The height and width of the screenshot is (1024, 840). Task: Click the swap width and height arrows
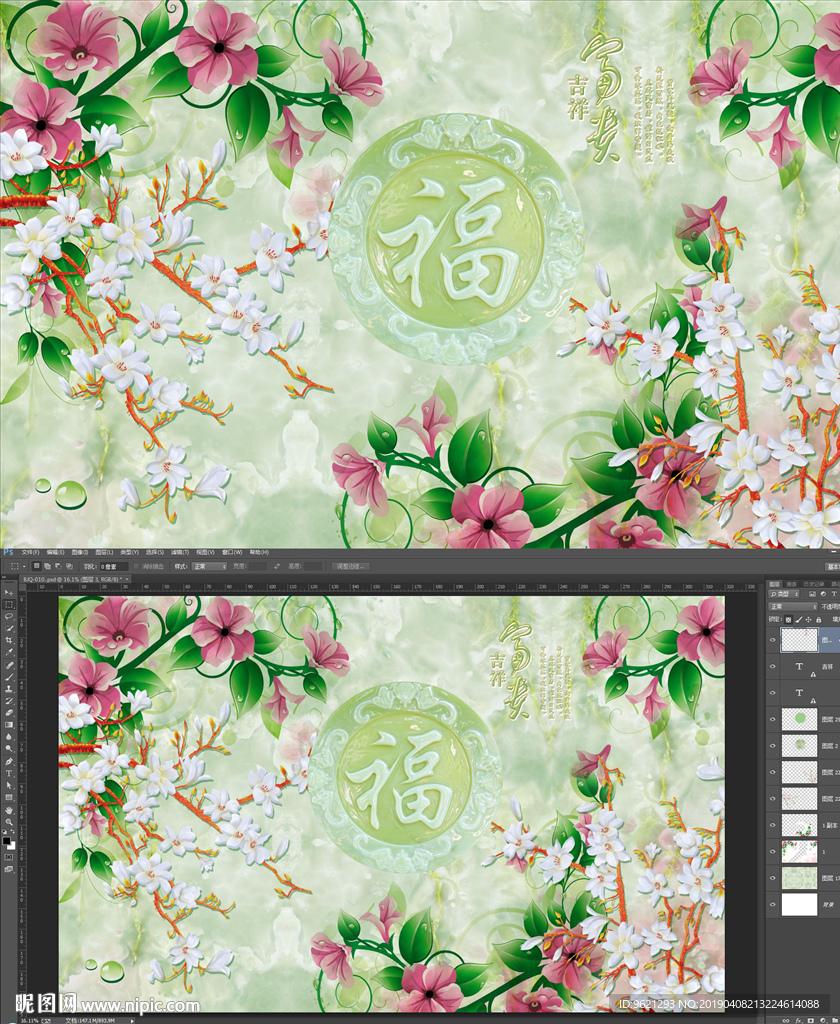click(277, 566)
